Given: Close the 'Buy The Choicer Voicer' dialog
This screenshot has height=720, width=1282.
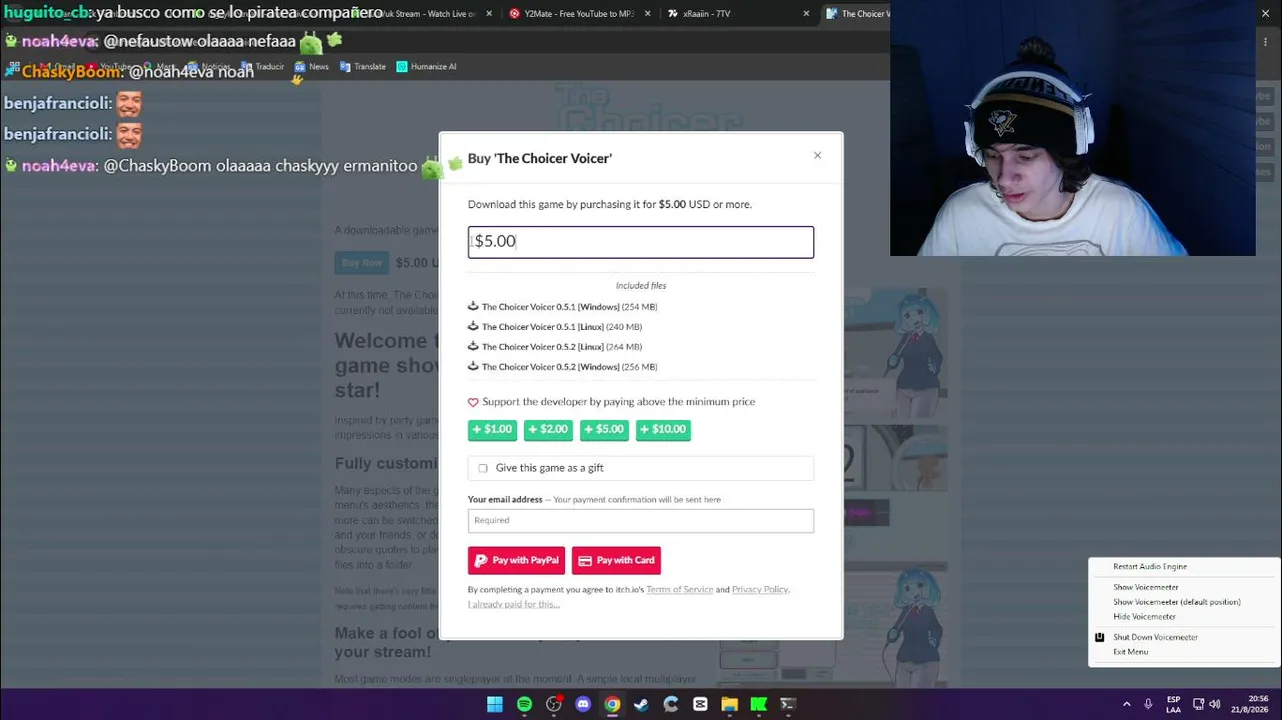Looking at the screenshot, I should coord(817,155).
